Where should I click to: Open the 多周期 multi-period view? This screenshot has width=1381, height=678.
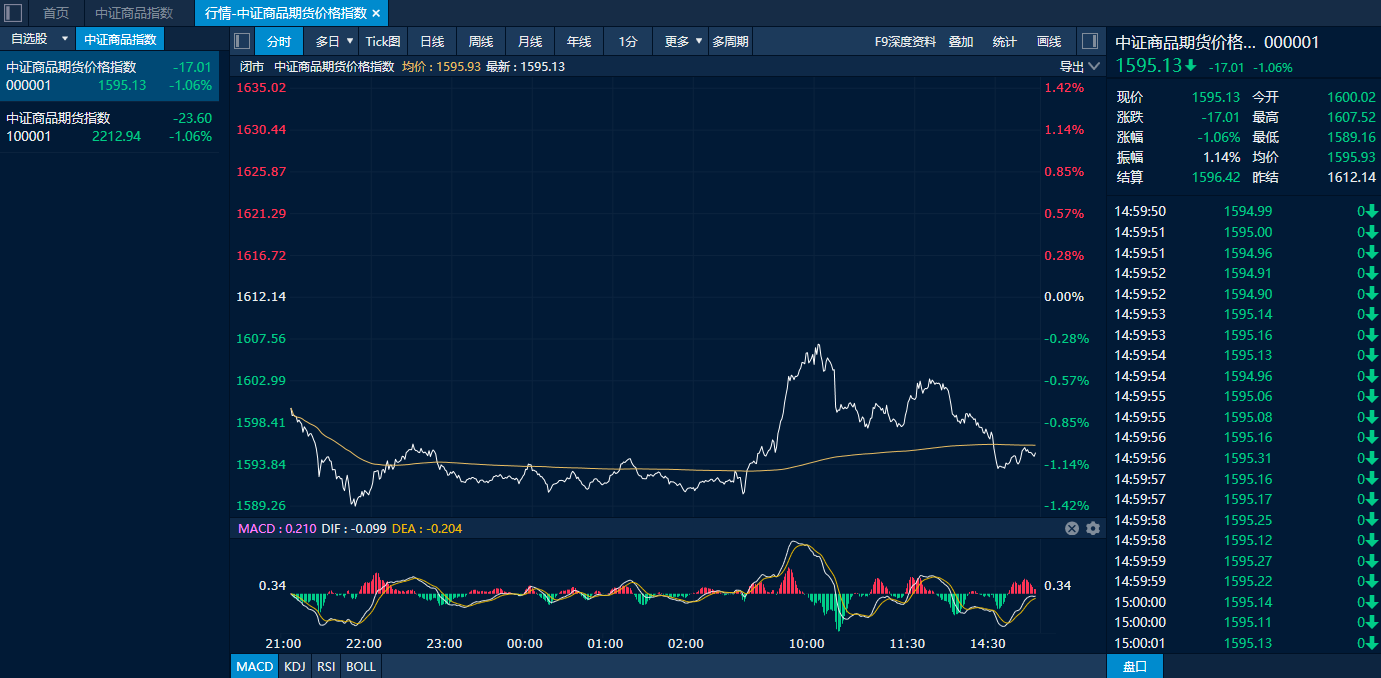[730, 41]
